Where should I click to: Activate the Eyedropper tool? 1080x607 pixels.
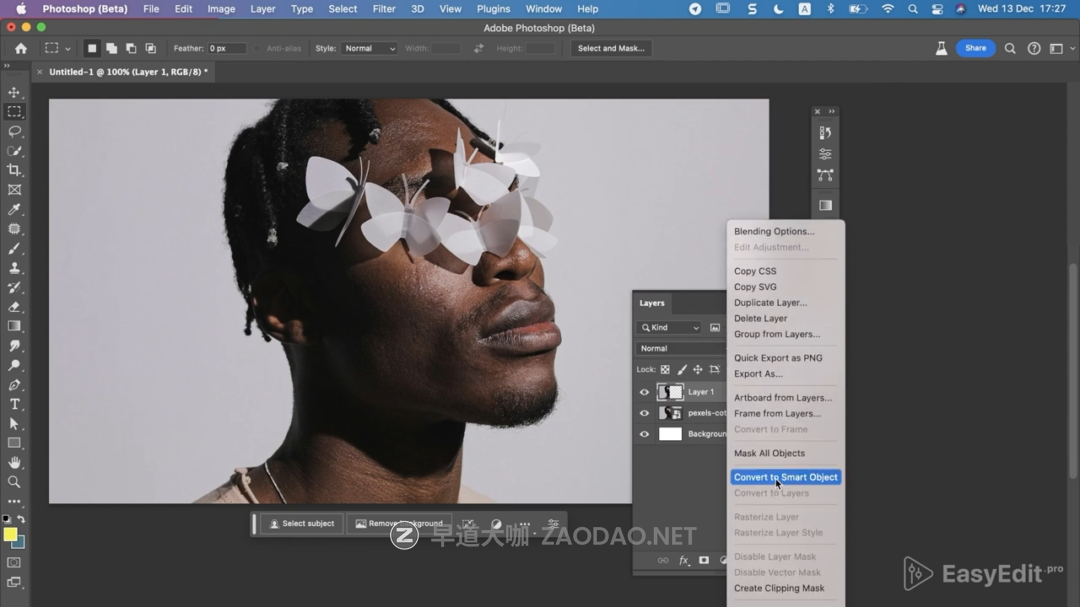click(14, 209)
